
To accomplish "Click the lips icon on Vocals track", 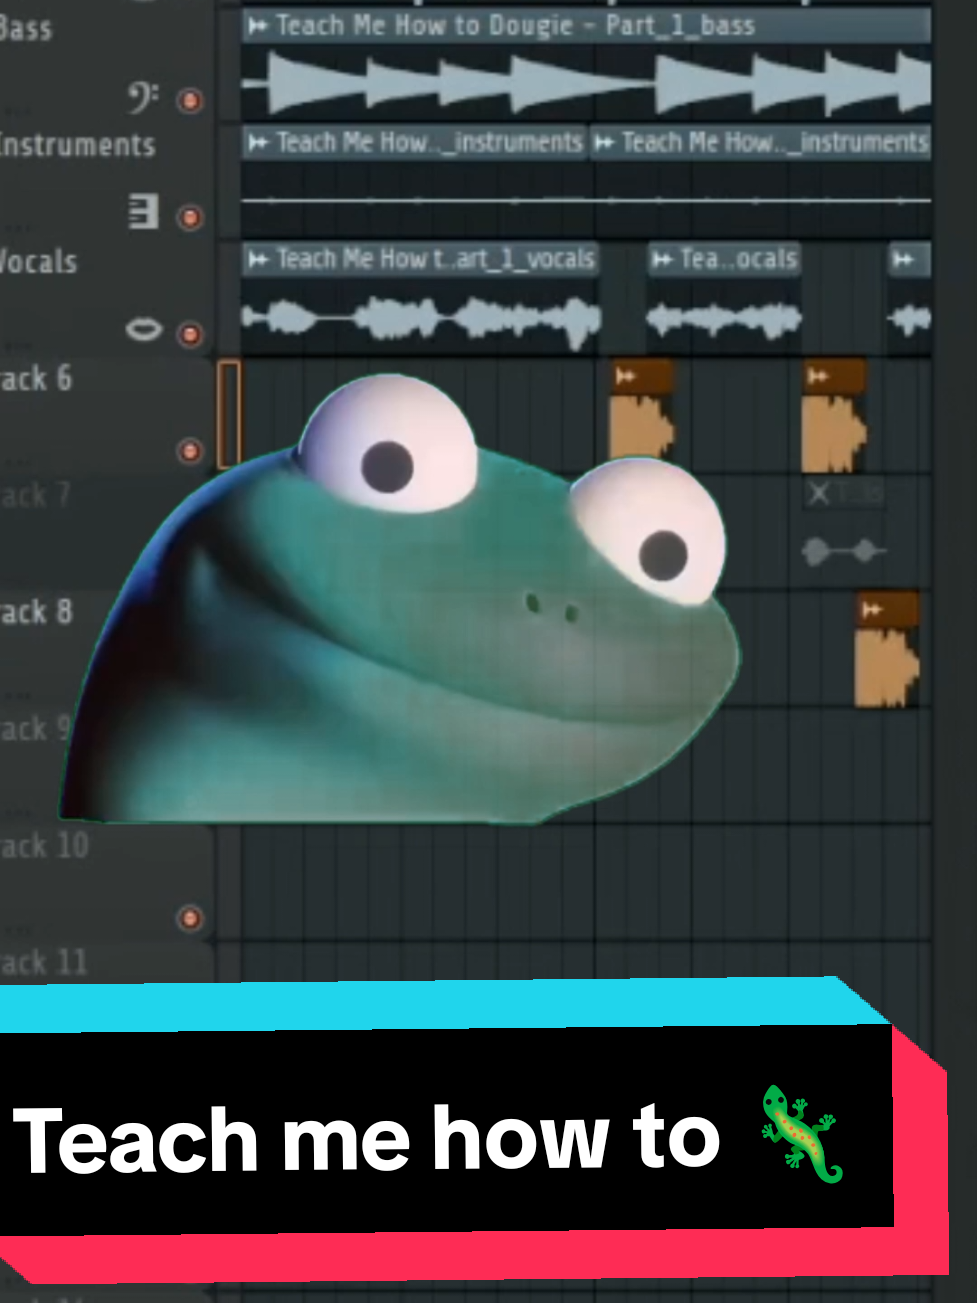I will point(143,329).
